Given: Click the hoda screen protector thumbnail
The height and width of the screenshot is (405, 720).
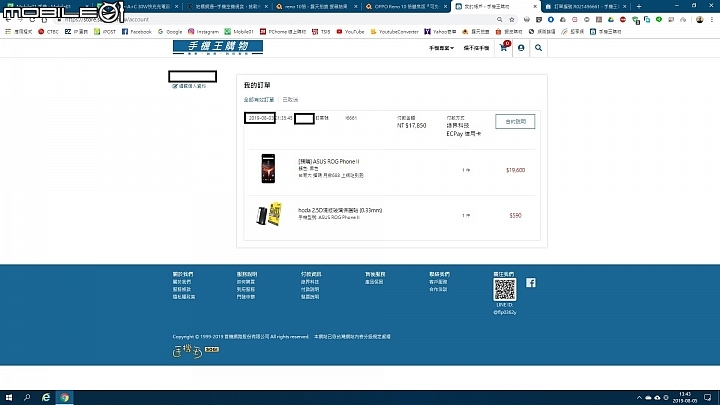Looking at the screenshot, I should click(269, 214).
